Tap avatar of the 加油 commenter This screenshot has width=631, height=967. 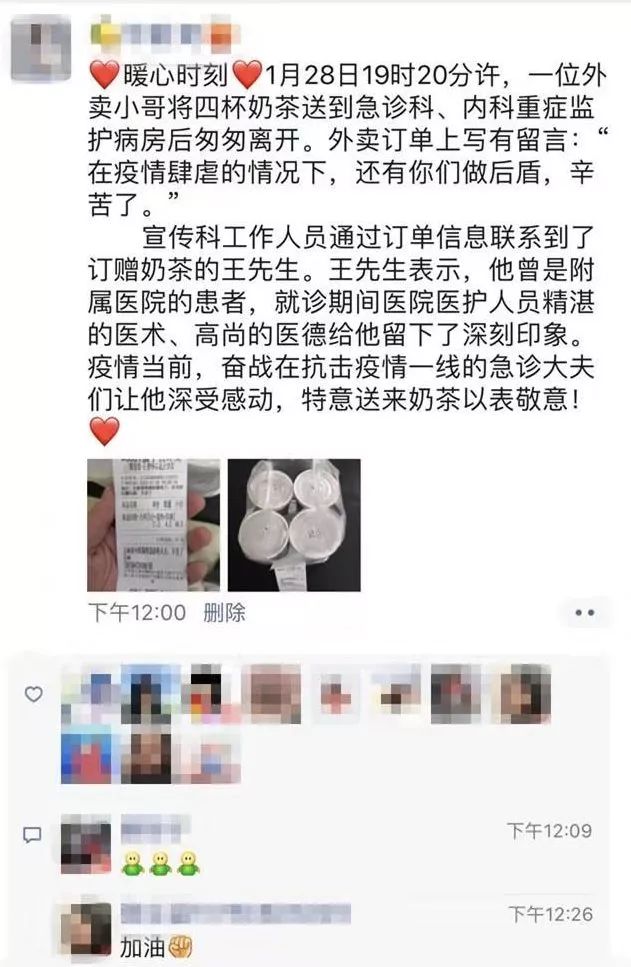[86, 931]
